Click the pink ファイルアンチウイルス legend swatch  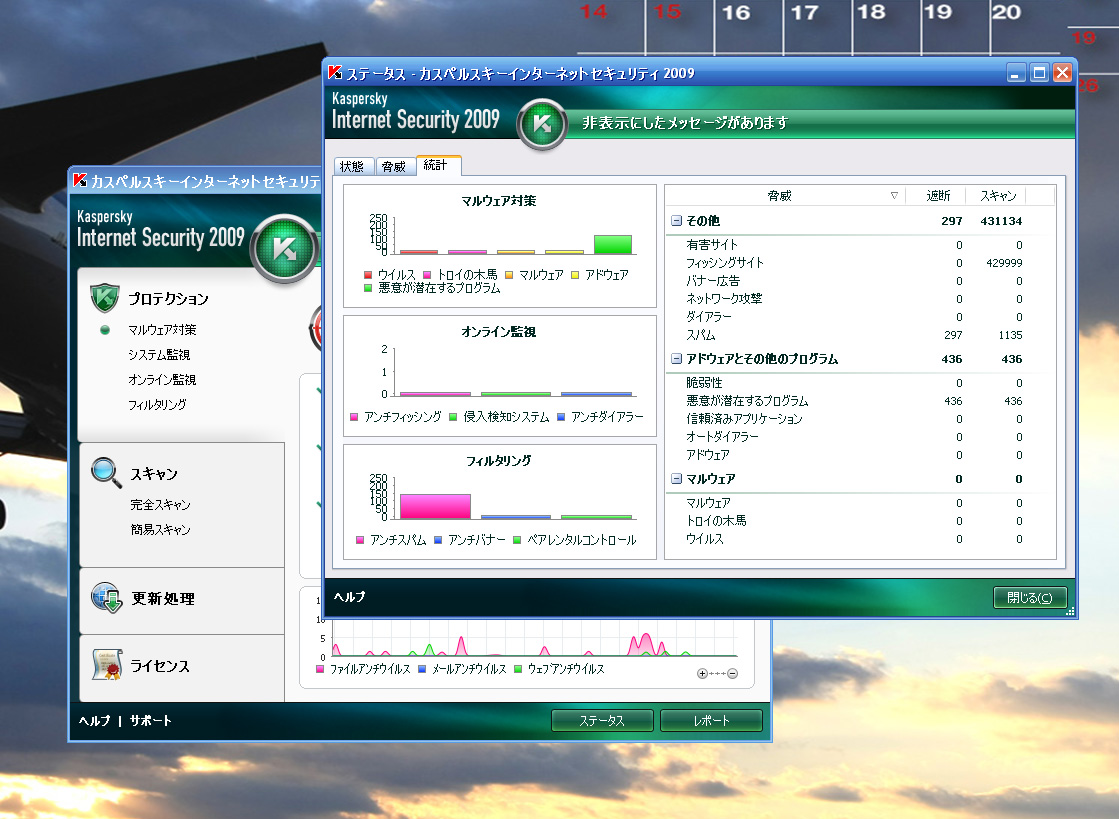coord(320,669)
